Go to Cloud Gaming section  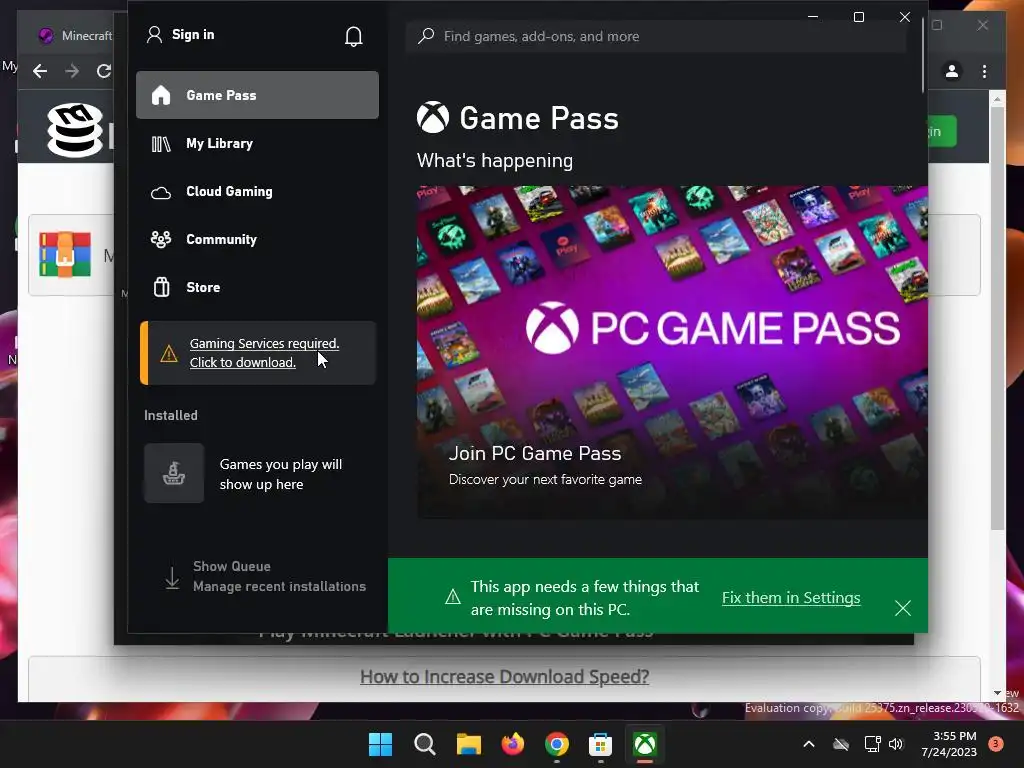tap(257, 191)
